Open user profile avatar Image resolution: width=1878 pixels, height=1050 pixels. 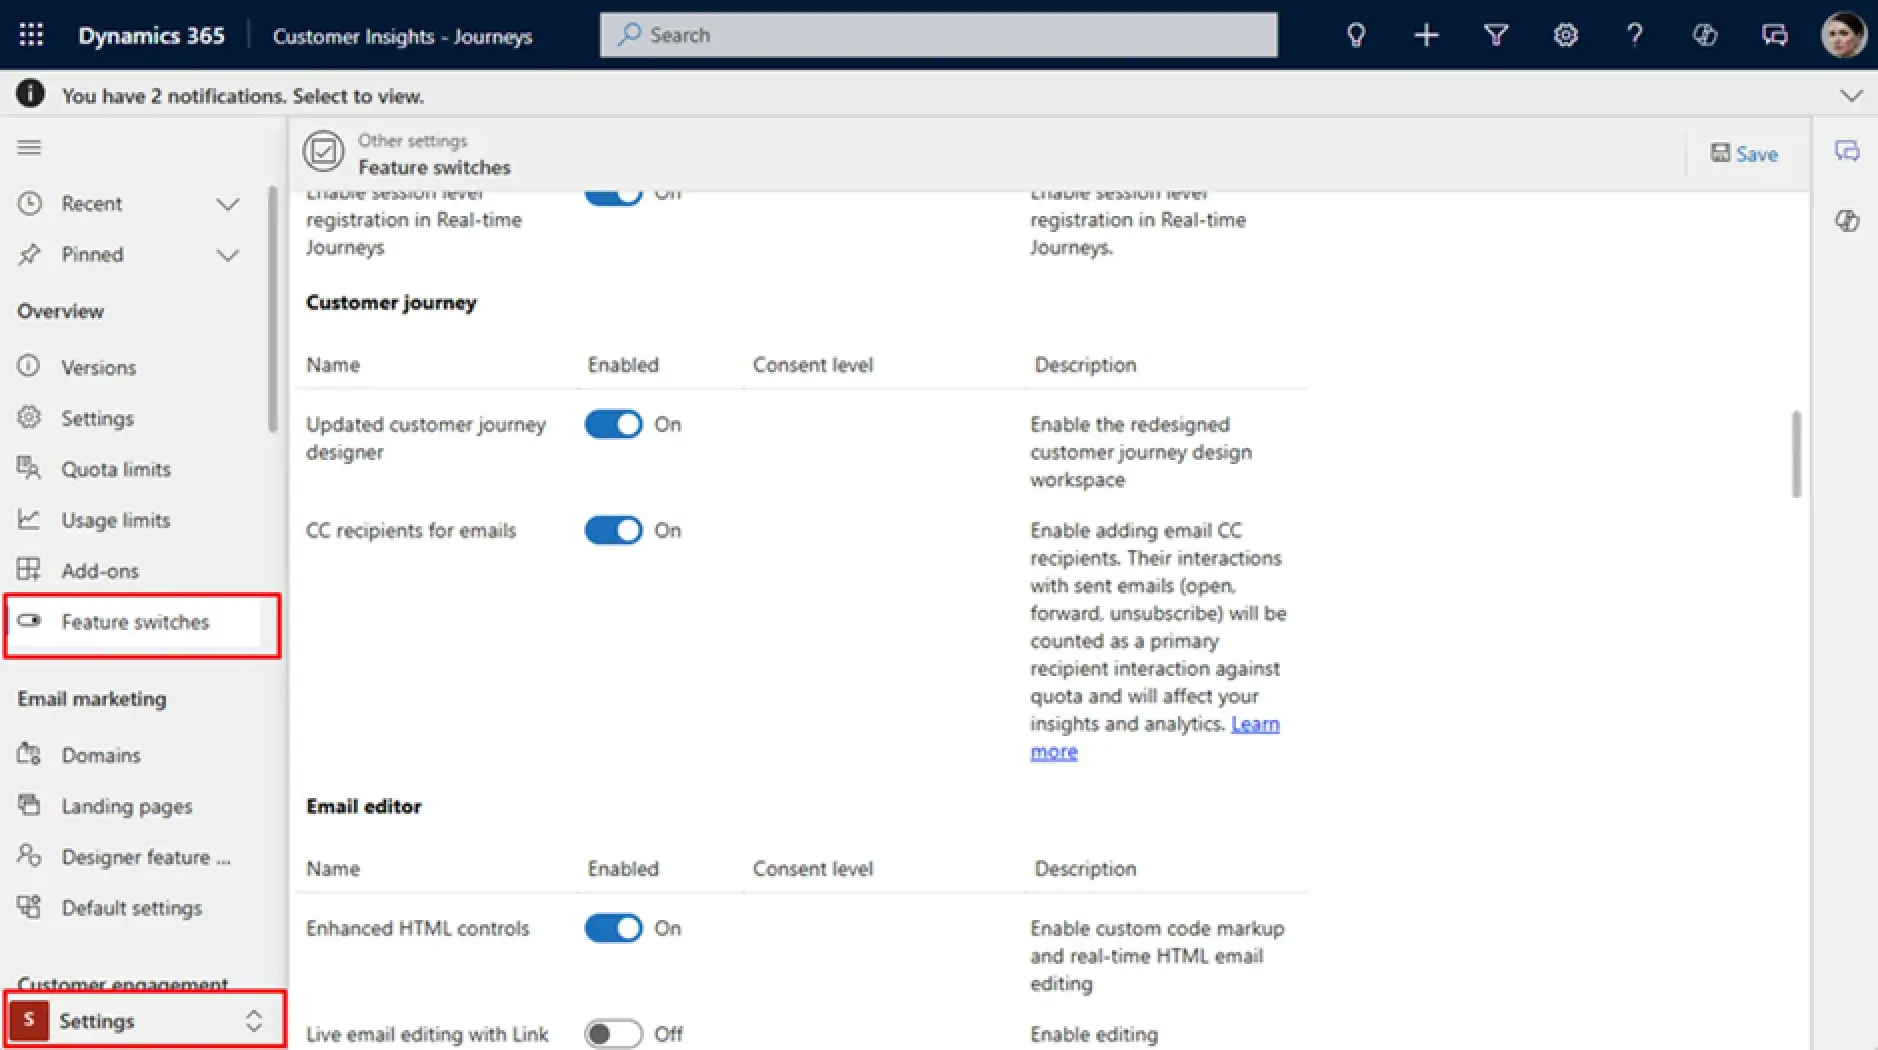click(x=1844, y=35)
